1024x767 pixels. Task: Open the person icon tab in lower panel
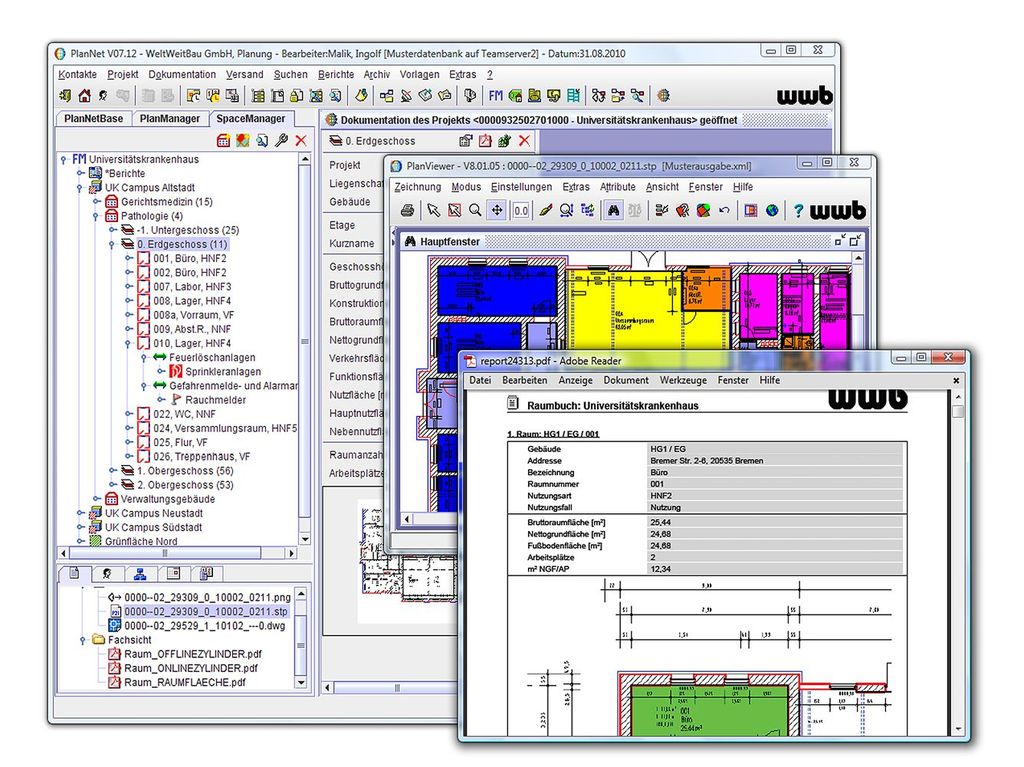click(107, 574)
